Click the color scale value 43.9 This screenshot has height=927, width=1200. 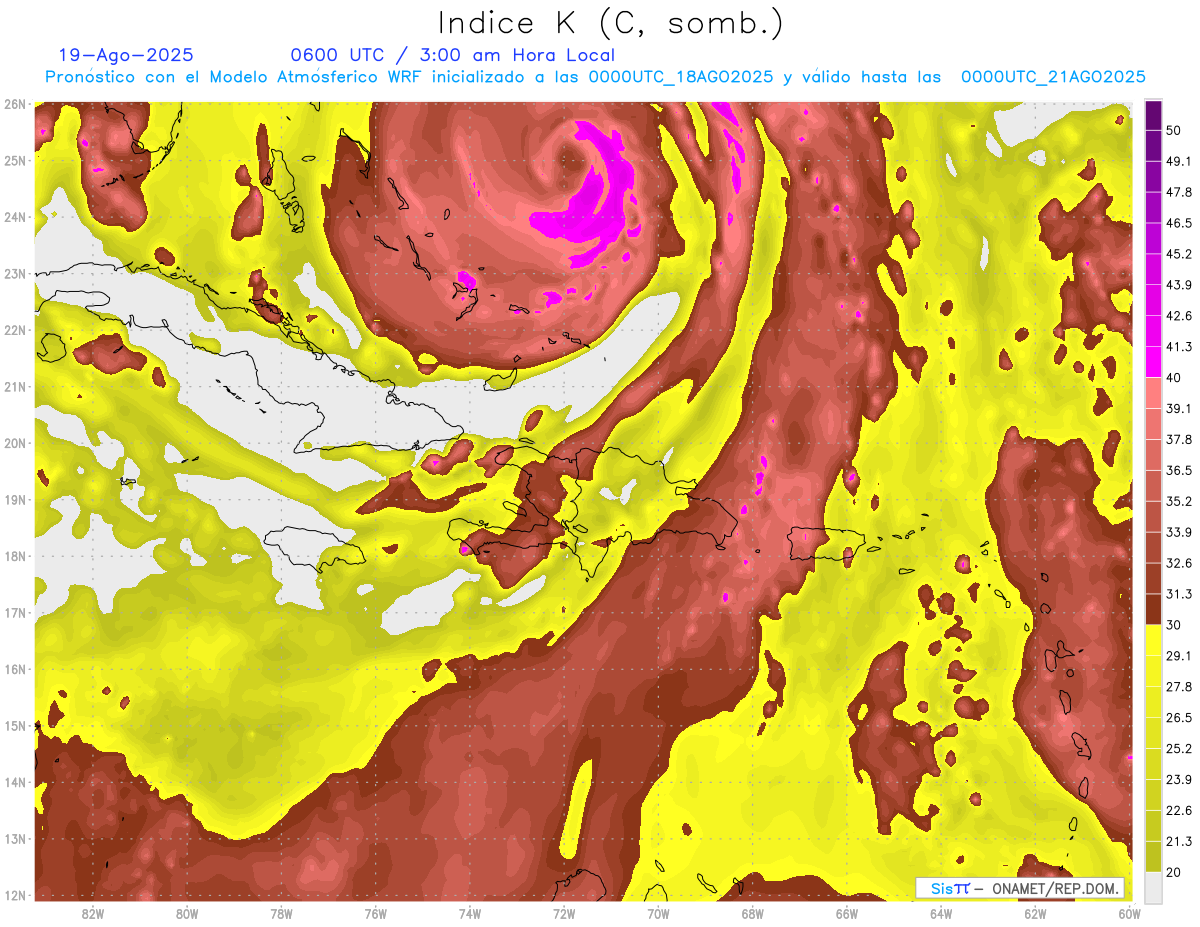coord(1179,285)
